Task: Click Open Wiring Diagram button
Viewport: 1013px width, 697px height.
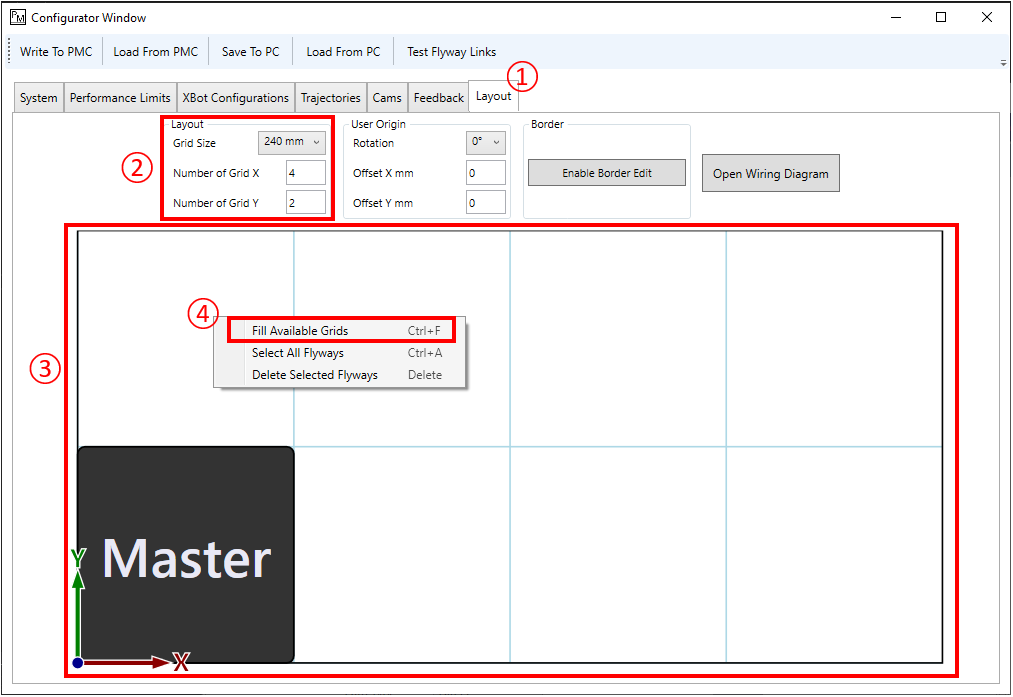Action: 770,174
